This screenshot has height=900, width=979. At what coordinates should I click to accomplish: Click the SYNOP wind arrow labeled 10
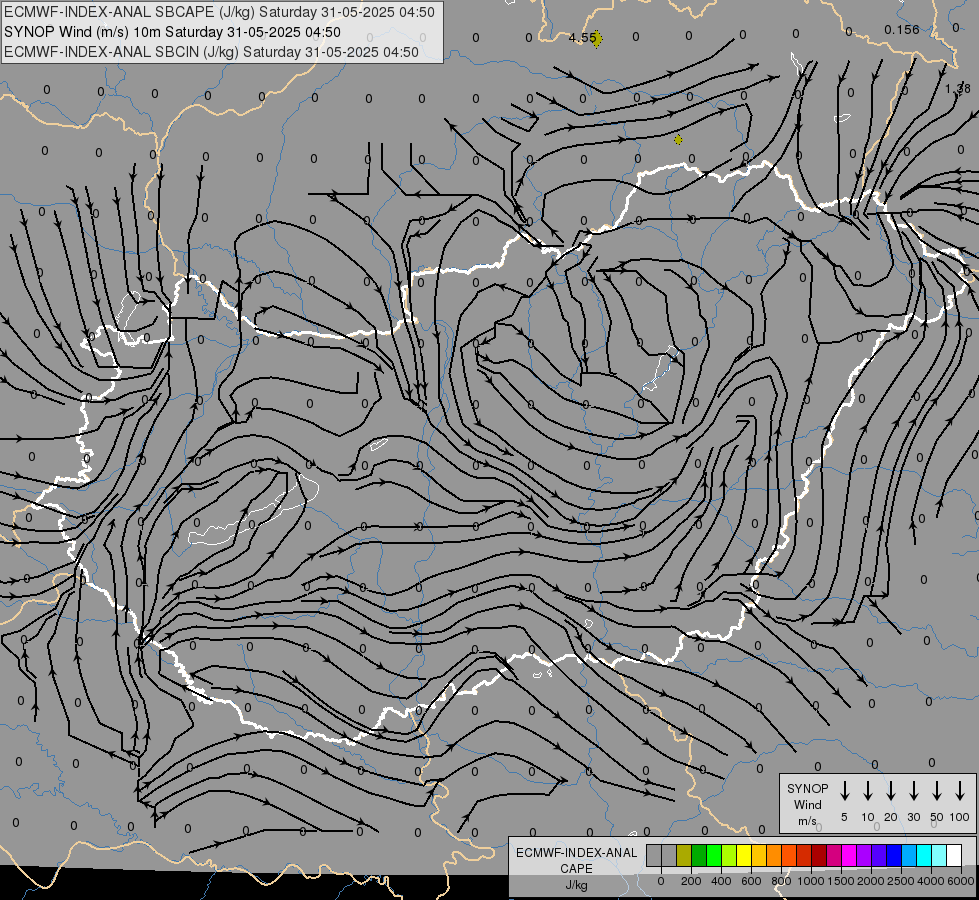pyautogui.click(x=868, y=791)
